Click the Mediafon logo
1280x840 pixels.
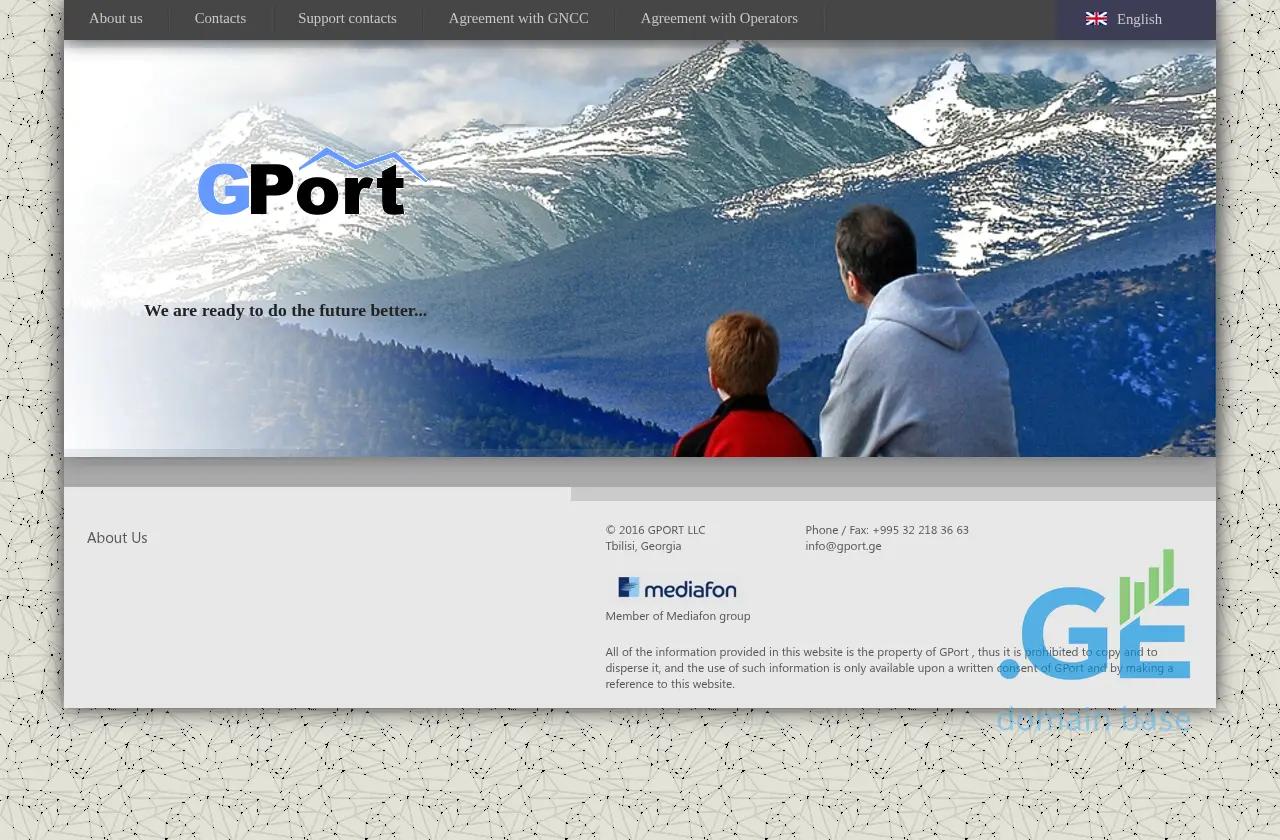pos(677,588)
